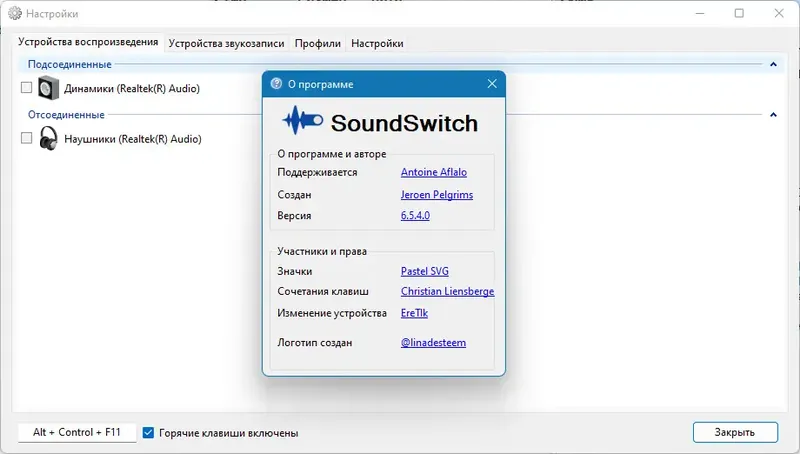
Task: Open the Antoine Aflalo link
Action: [x=434, y=172]
